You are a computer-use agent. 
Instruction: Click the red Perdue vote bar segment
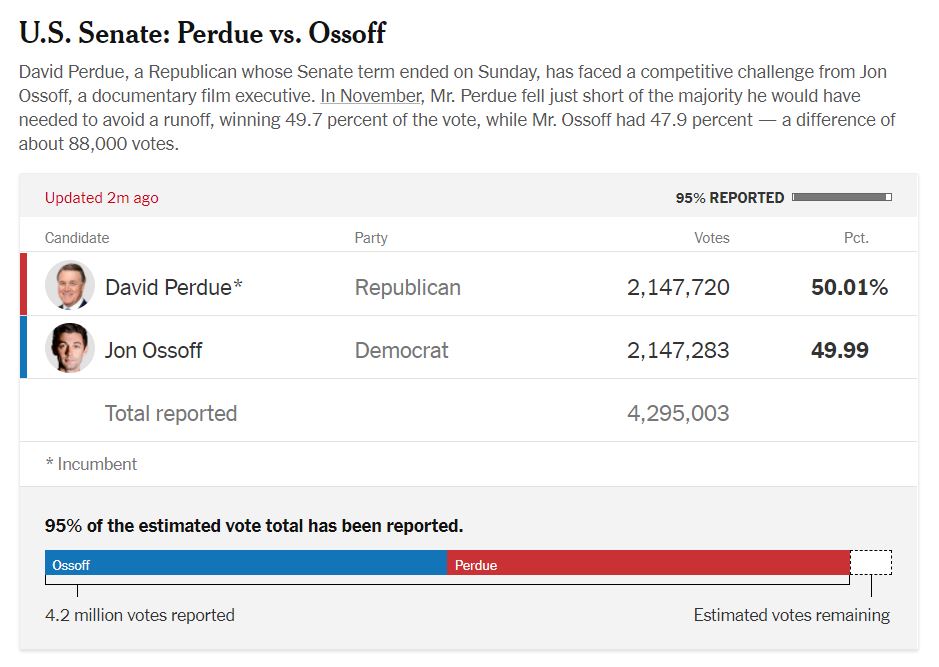(x=648, y=564)
